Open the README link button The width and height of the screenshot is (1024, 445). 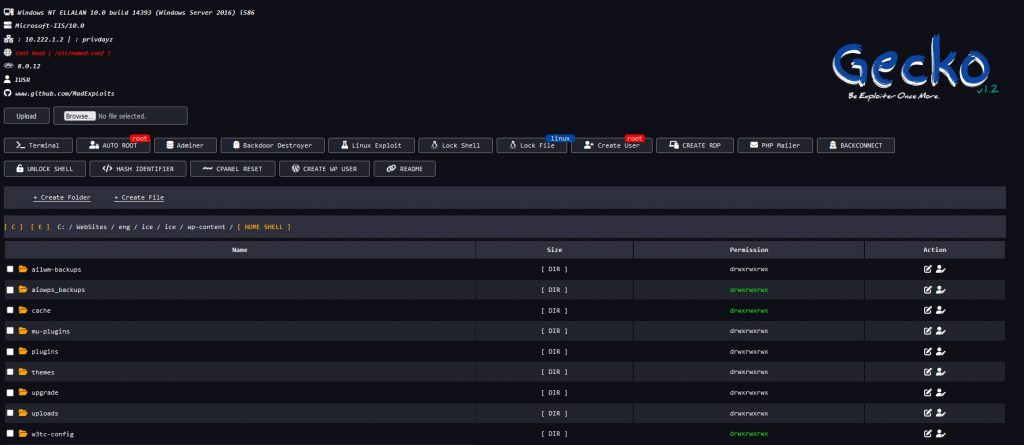[x=404, y=169]
